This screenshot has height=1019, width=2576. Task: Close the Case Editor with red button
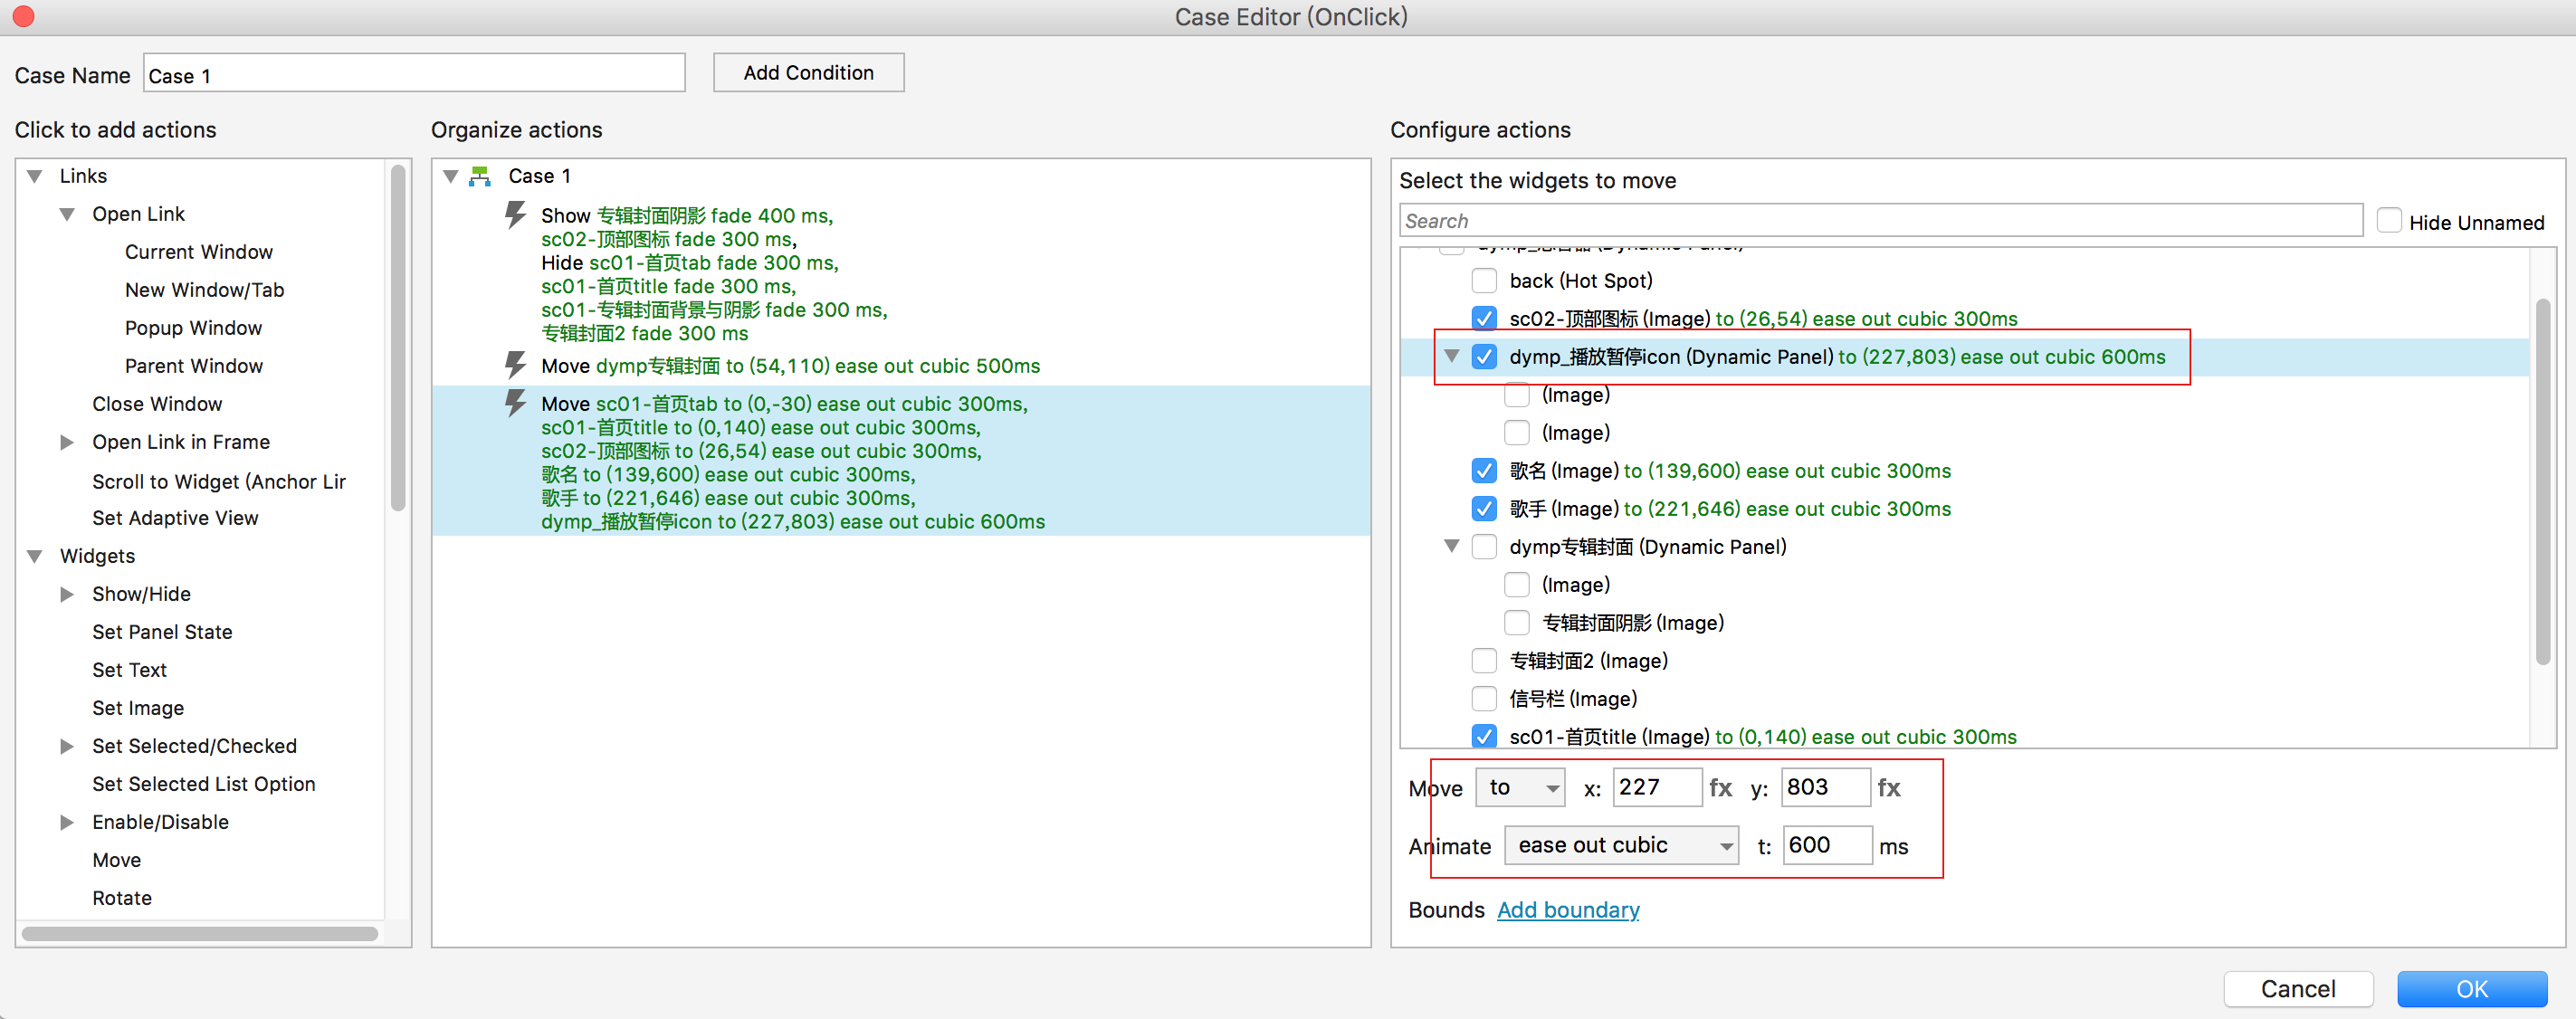pos(23,16)
